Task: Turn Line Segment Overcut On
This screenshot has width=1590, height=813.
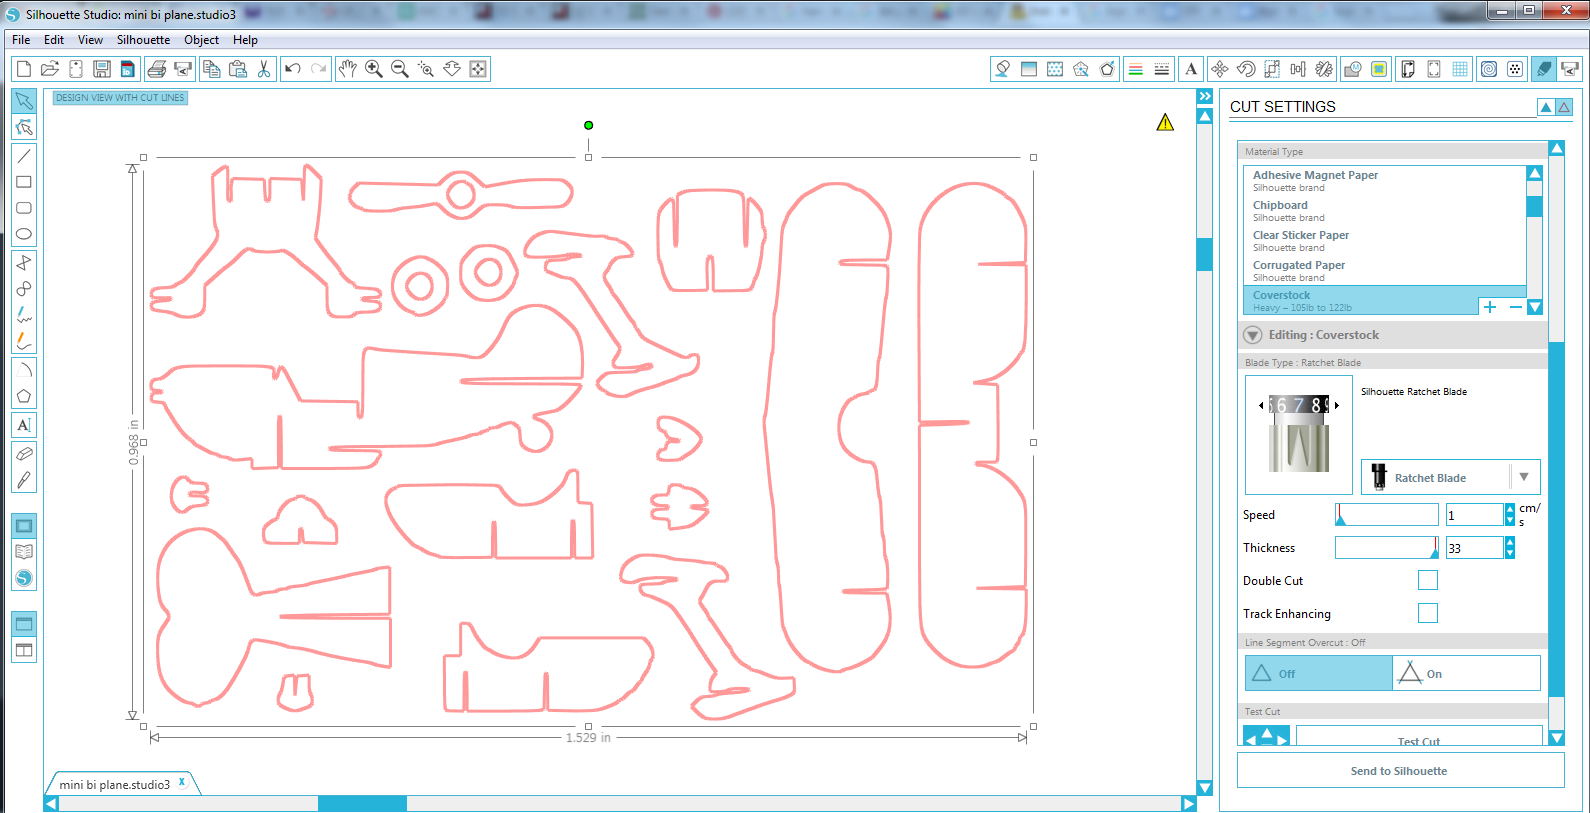Action: [1466, 673]
